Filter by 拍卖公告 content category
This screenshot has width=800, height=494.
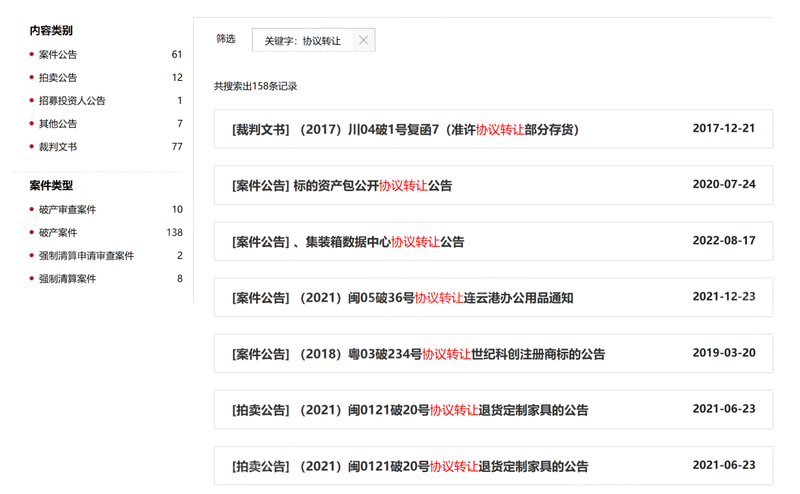click(x=58, y=78)
